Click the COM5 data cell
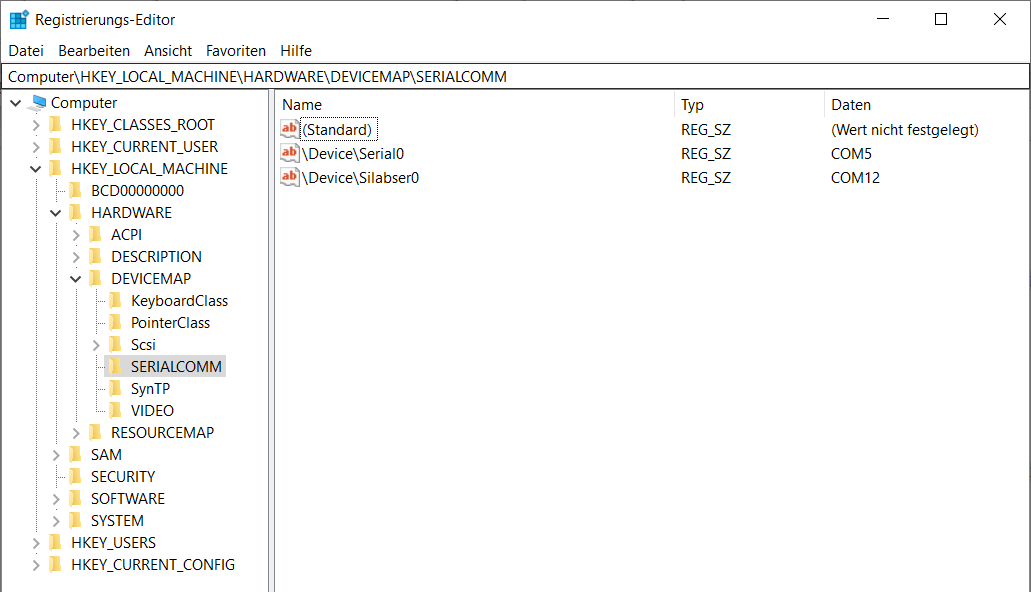 (851, 154)
